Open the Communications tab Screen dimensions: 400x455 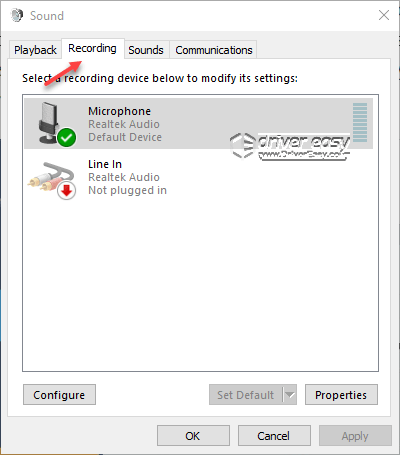pos(214,50)
